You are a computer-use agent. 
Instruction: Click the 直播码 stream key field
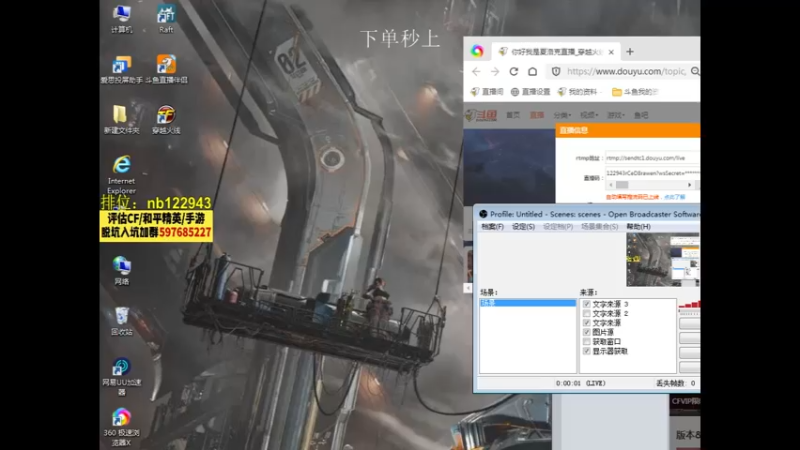(652, 173)
